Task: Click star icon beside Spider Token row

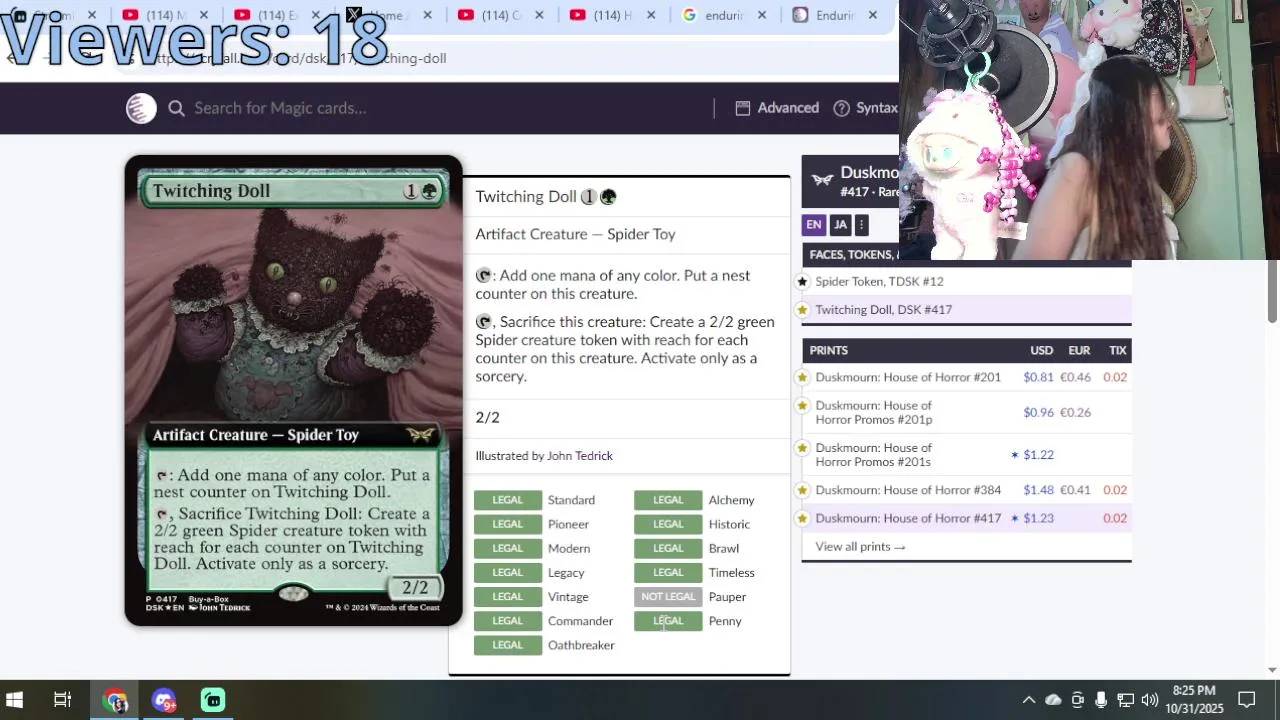Action: click(x=802, y=282)
